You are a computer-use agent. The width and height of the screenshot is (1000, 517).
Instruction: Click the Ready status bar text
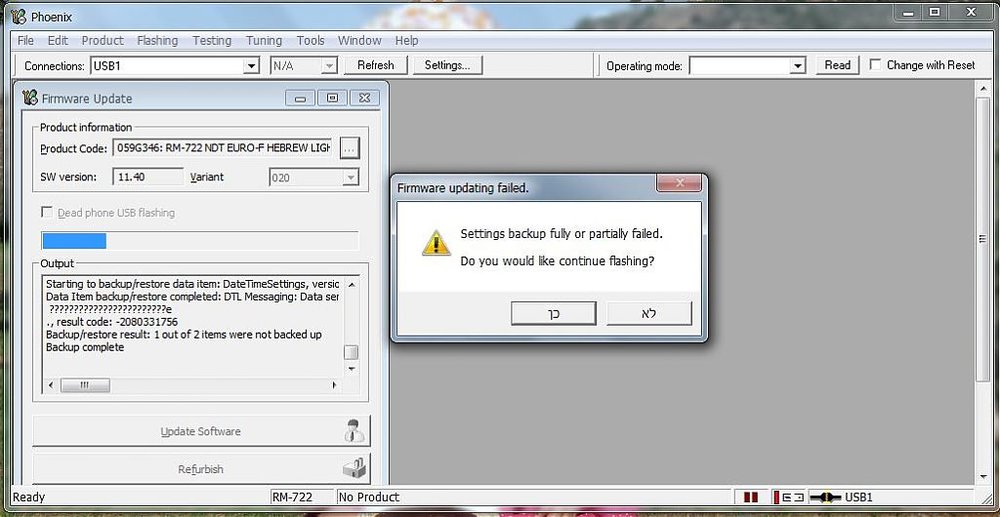pyautogui.click(x=29, y=497)
